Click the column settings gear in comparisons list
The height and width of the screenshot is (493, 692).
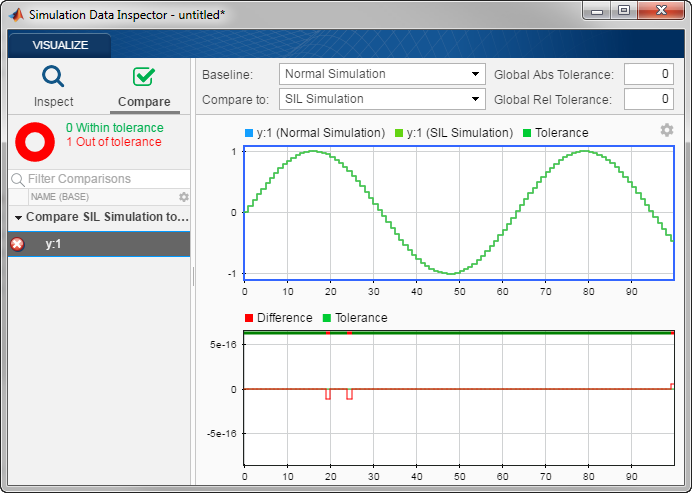tap(183, 197)
